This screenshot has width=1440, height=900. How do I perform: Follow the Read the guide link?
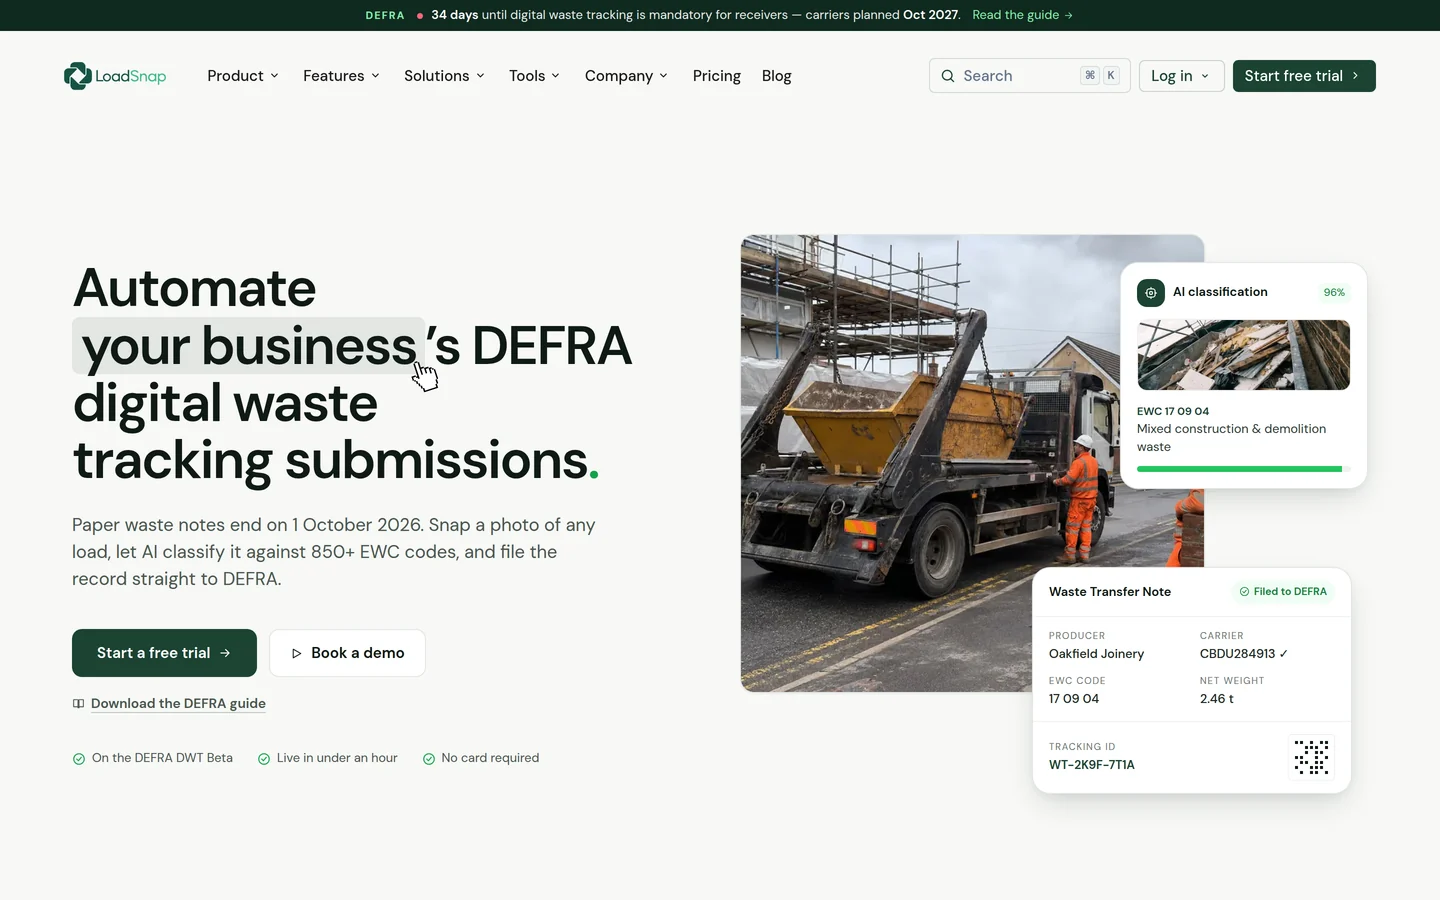coord(1022,15)
